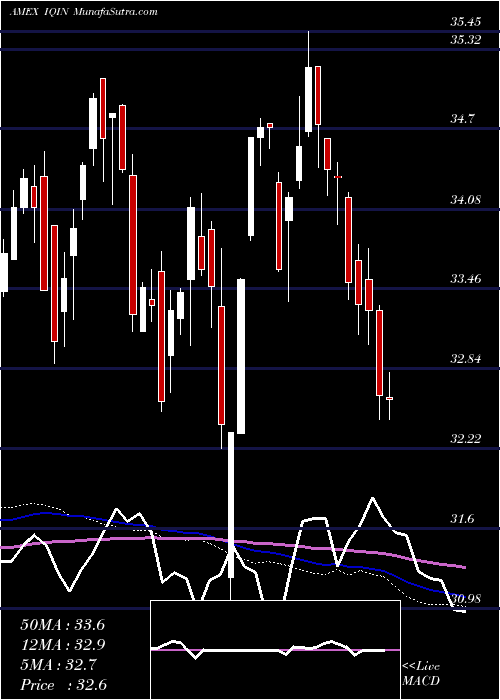Select the 35.45 price axis label
The image size is (500, 700).
point(465,21)
